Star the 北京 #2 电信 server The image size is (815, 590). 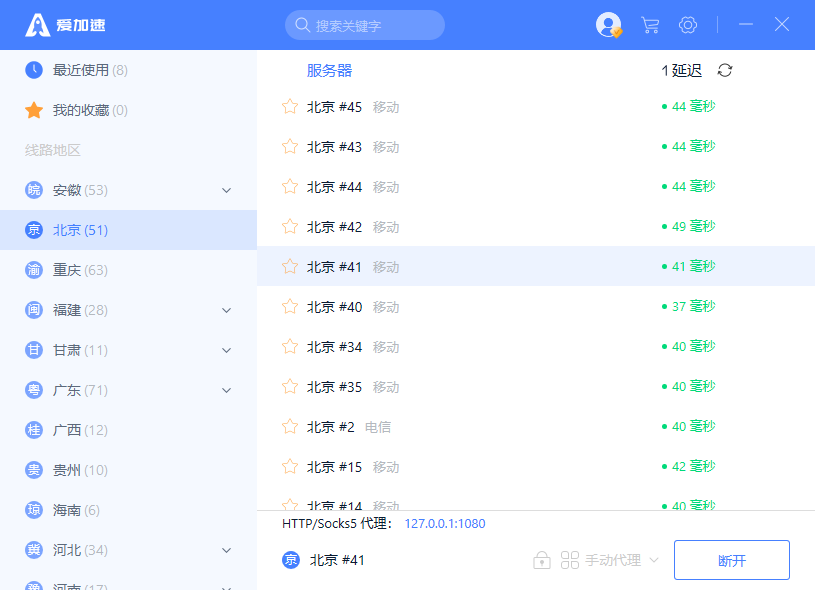(x=290, y=426)
